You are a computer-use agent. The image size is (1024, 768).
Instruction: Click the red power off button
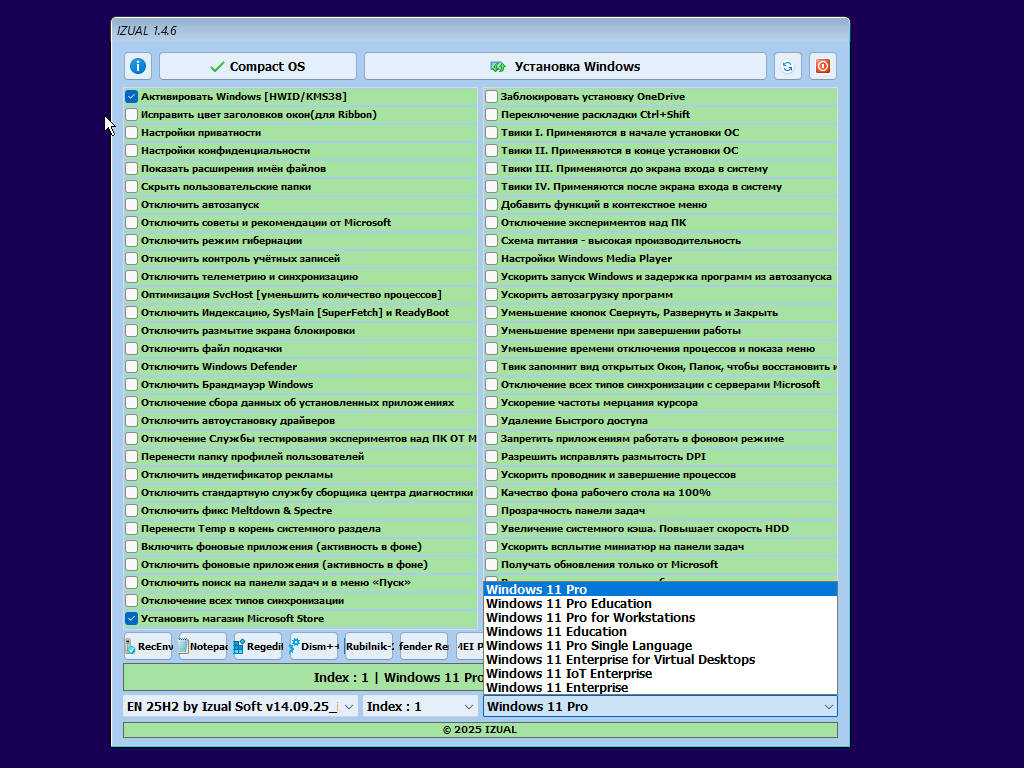coord(823,66)
